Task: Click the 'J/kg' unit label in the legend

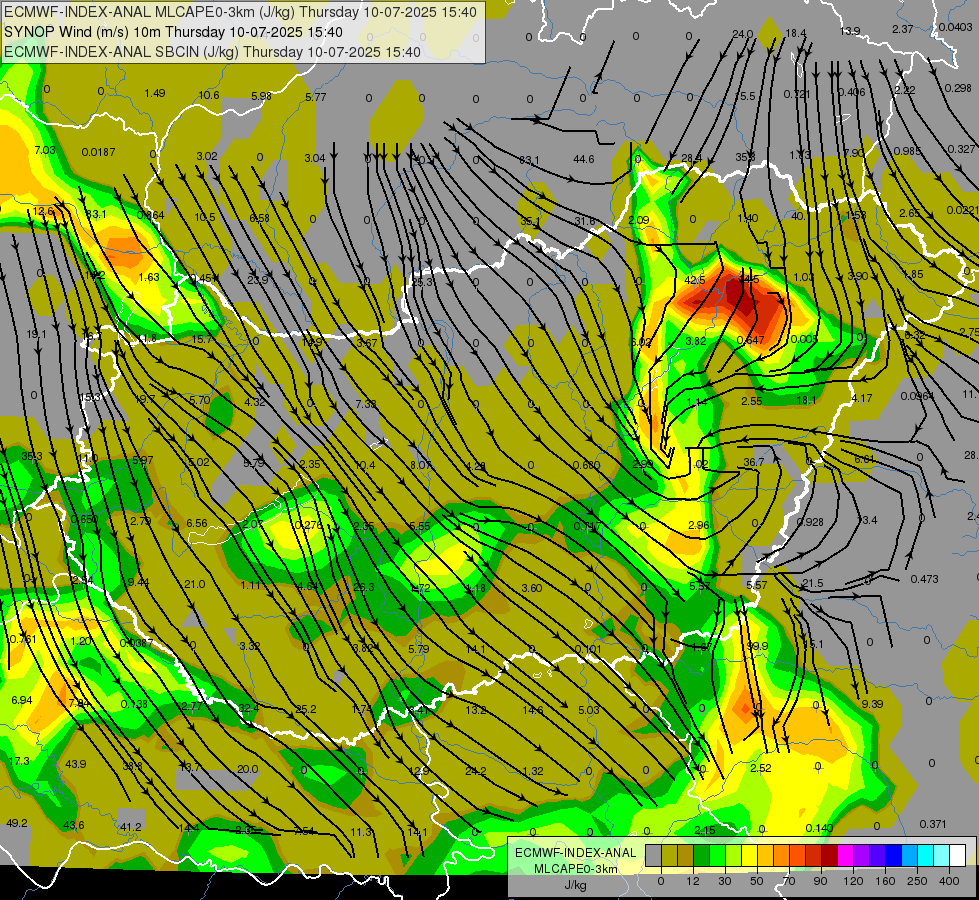Action: [x=576, y=885]
